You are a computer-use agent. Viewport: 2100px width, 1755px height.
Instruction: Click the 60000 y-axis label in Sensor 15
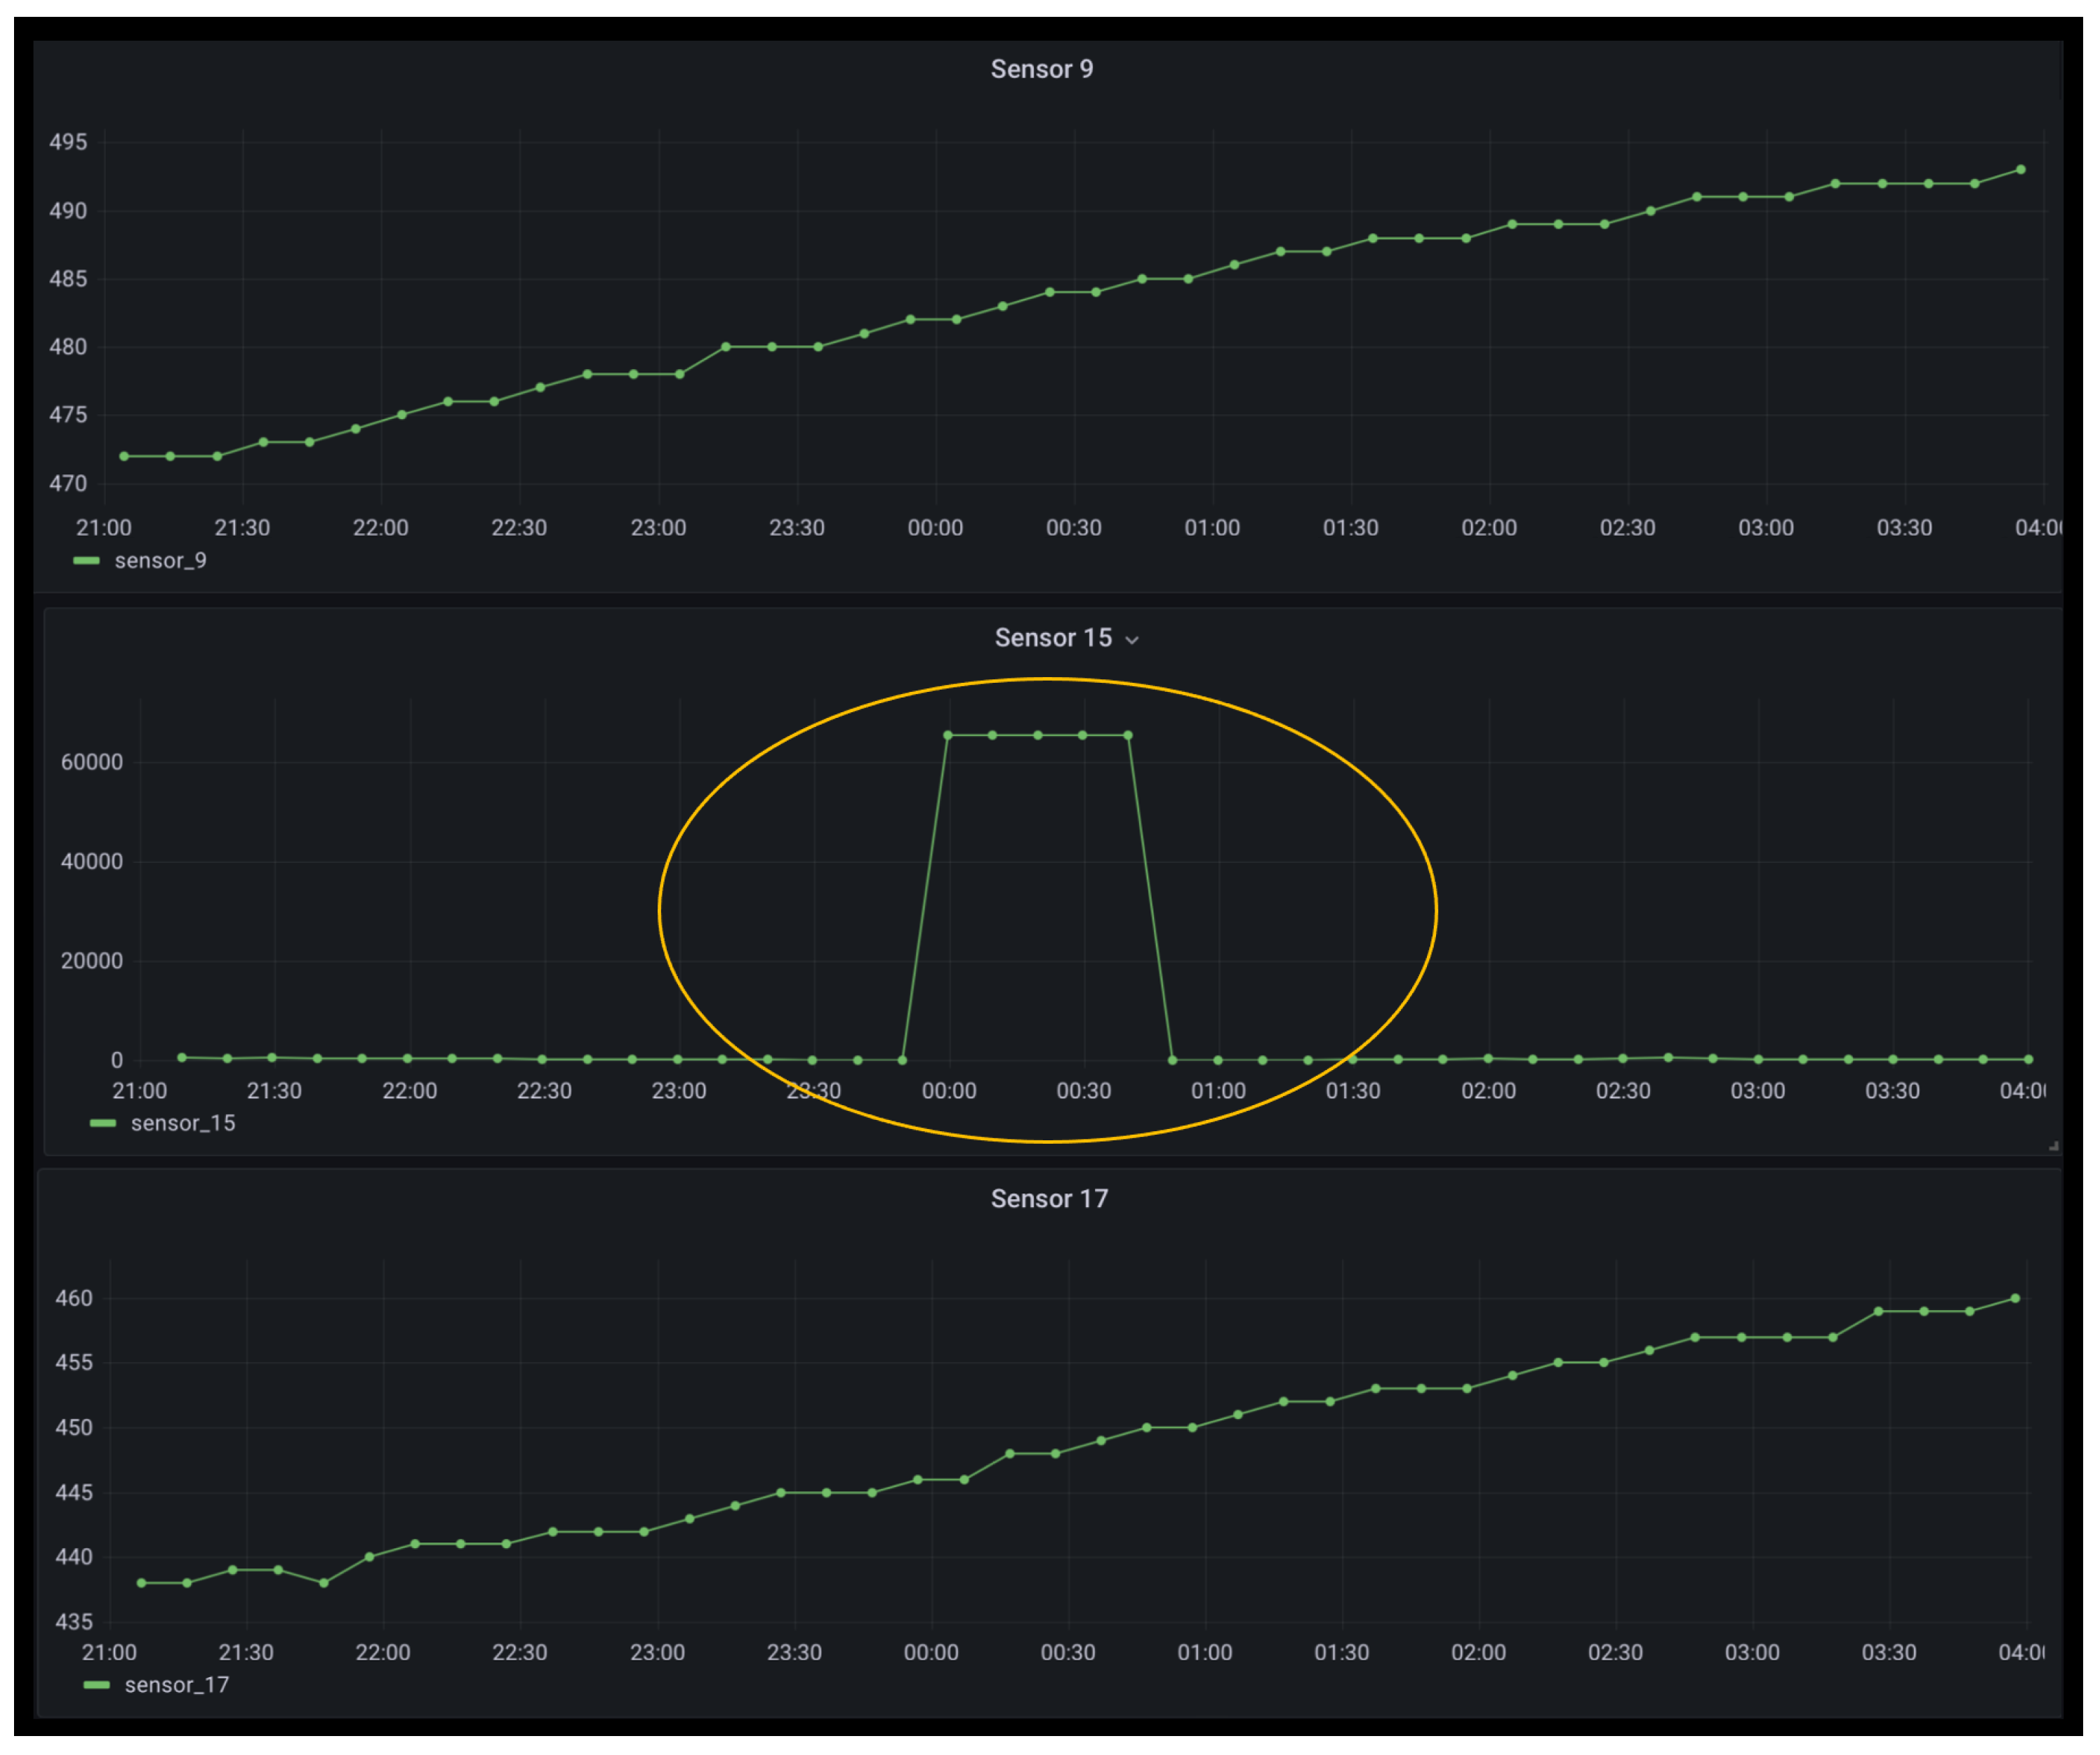[91, 763]
